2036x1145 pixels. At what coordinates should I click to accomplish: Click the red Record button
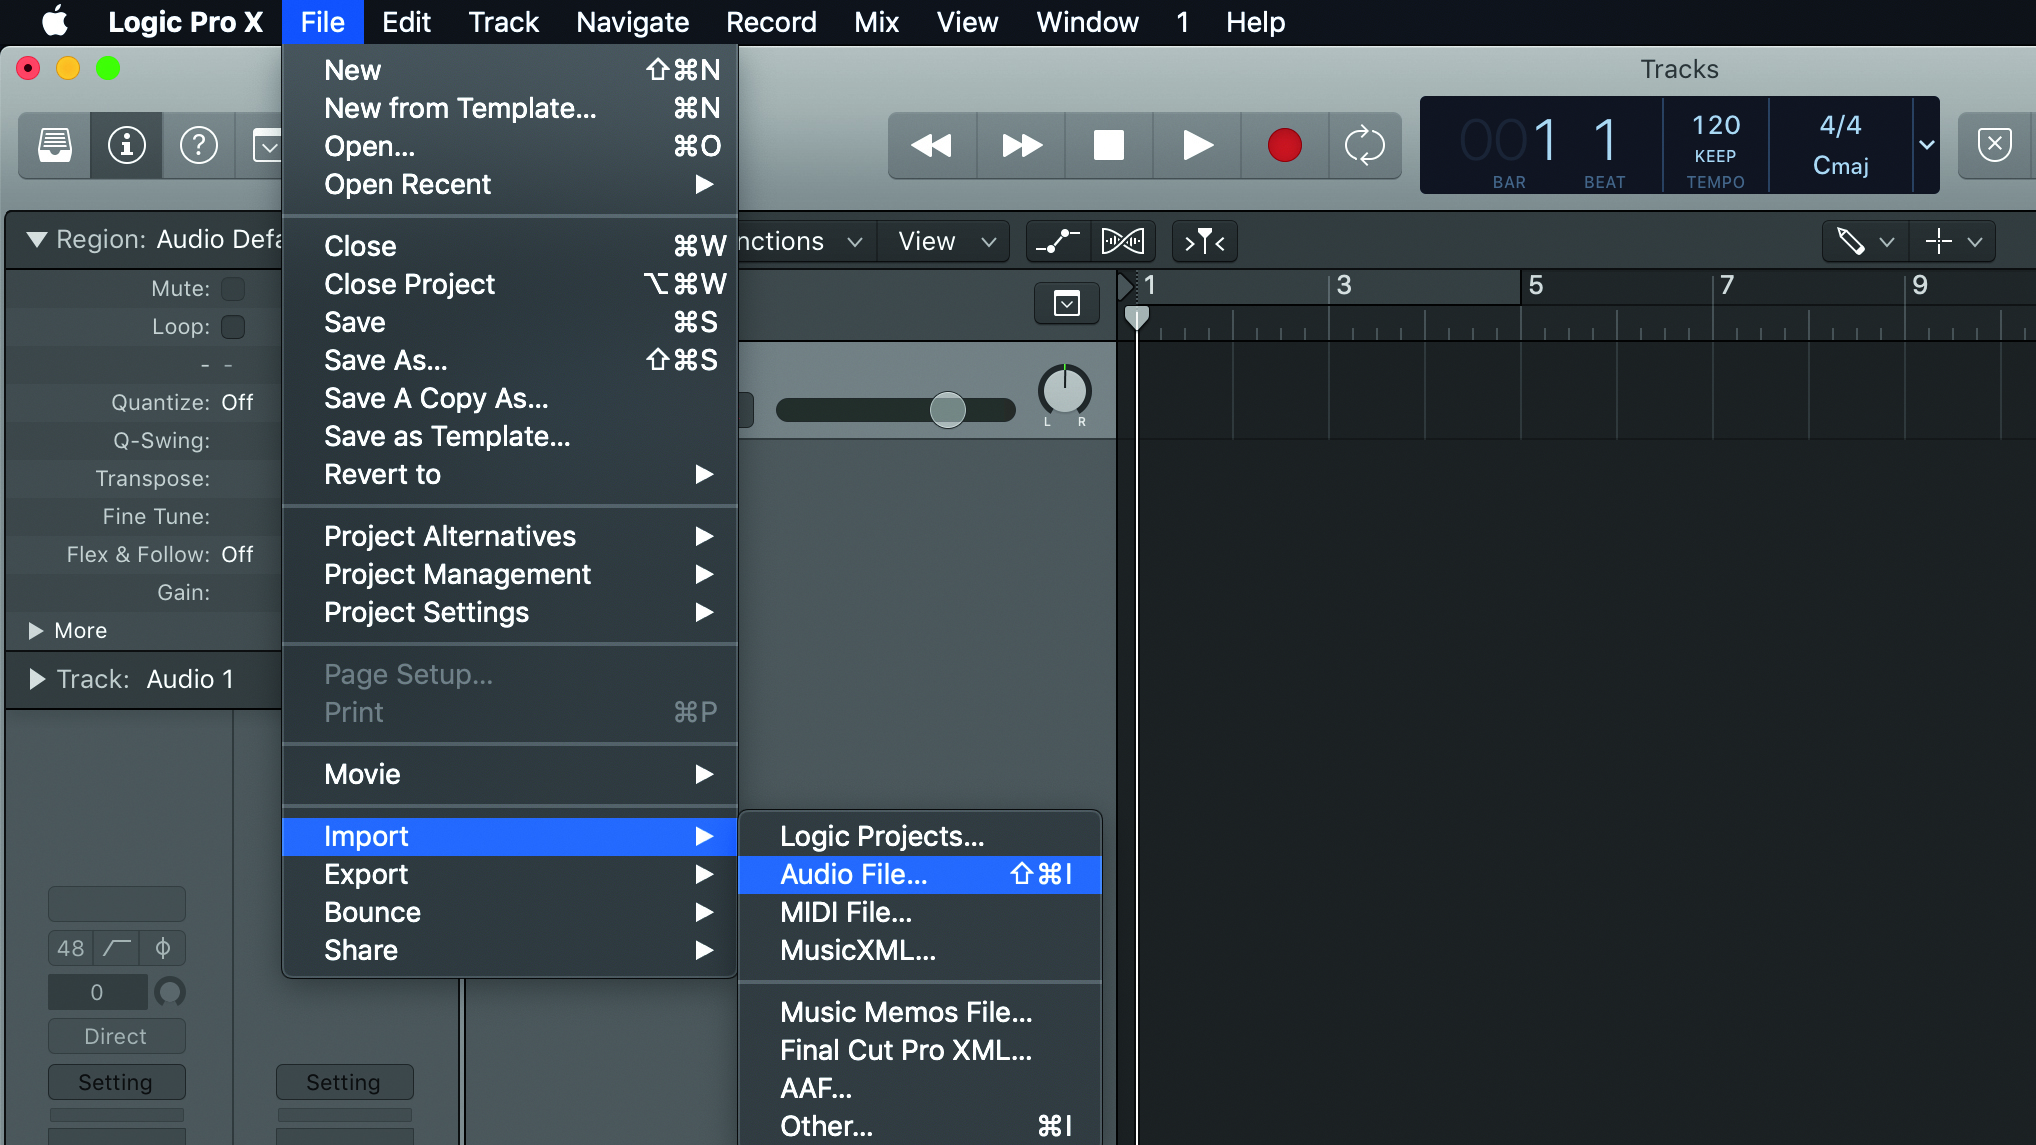[1285, 146]
